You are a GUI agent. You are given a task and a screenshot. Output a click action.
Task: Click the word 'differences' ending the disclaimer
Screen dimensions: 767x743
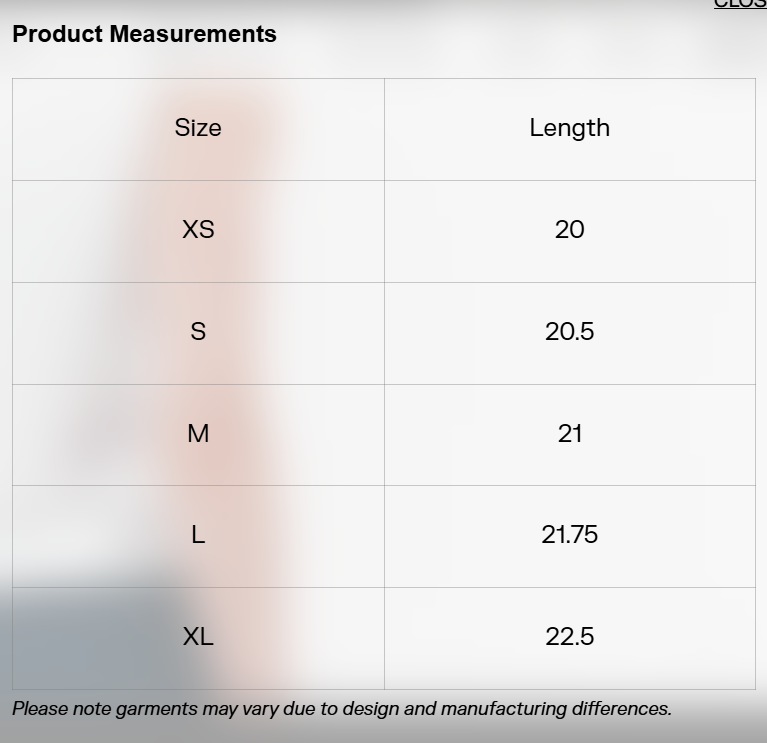(x=620, y=709)
